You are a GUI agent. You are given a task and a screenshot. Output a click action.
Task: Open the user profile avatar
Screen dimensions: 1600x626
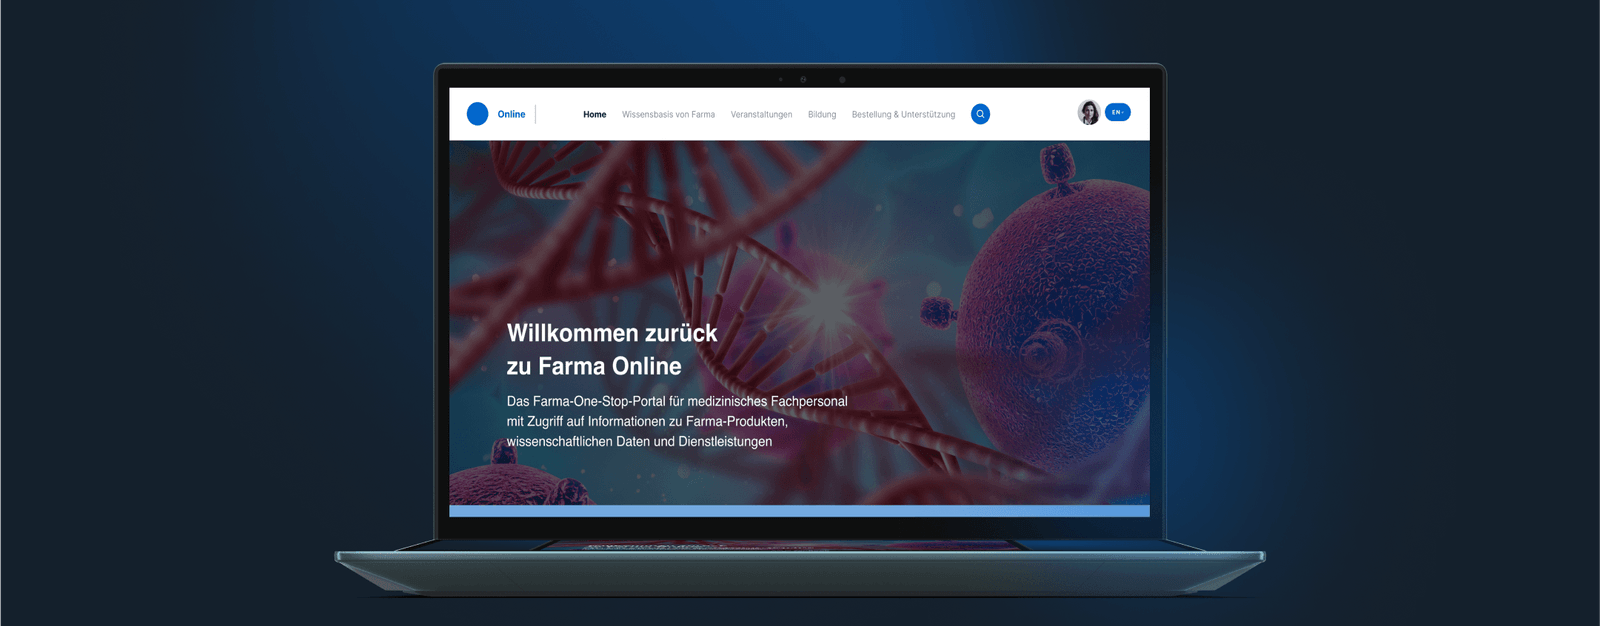1089,113
